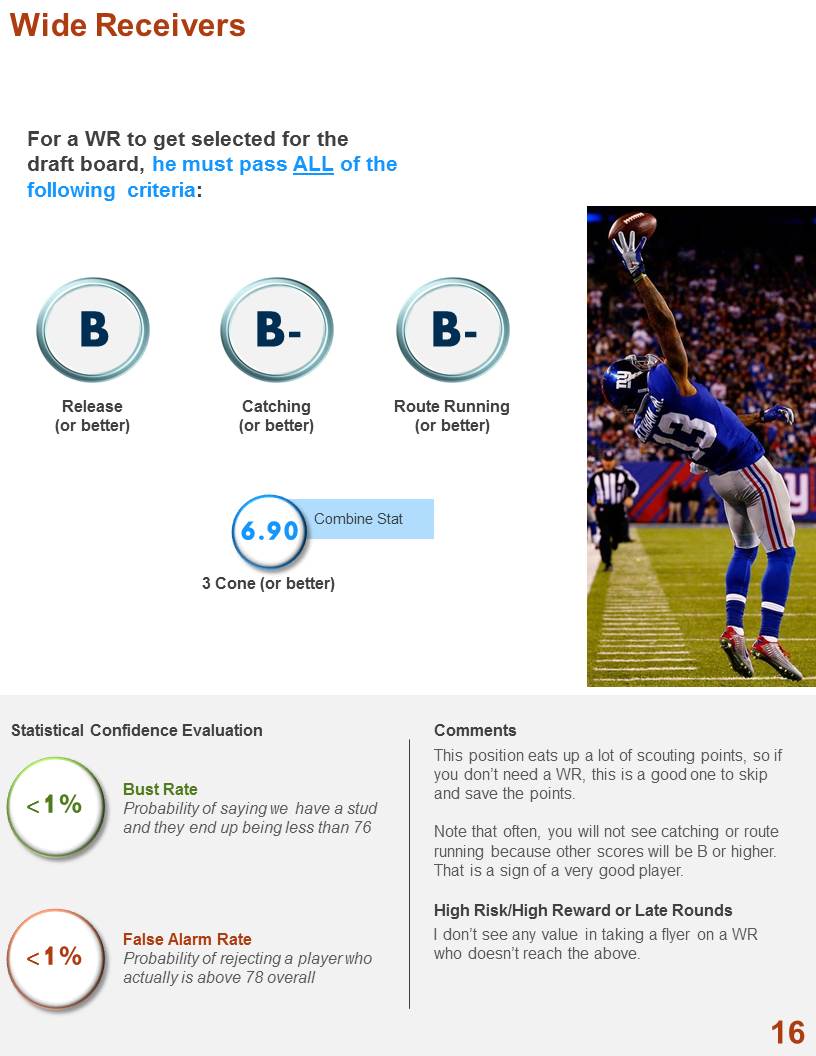Image resolution: width=816 pixels, height=1056 pixels.
Task: Click the Wide Receivers page title
Action: coord(128,26)
